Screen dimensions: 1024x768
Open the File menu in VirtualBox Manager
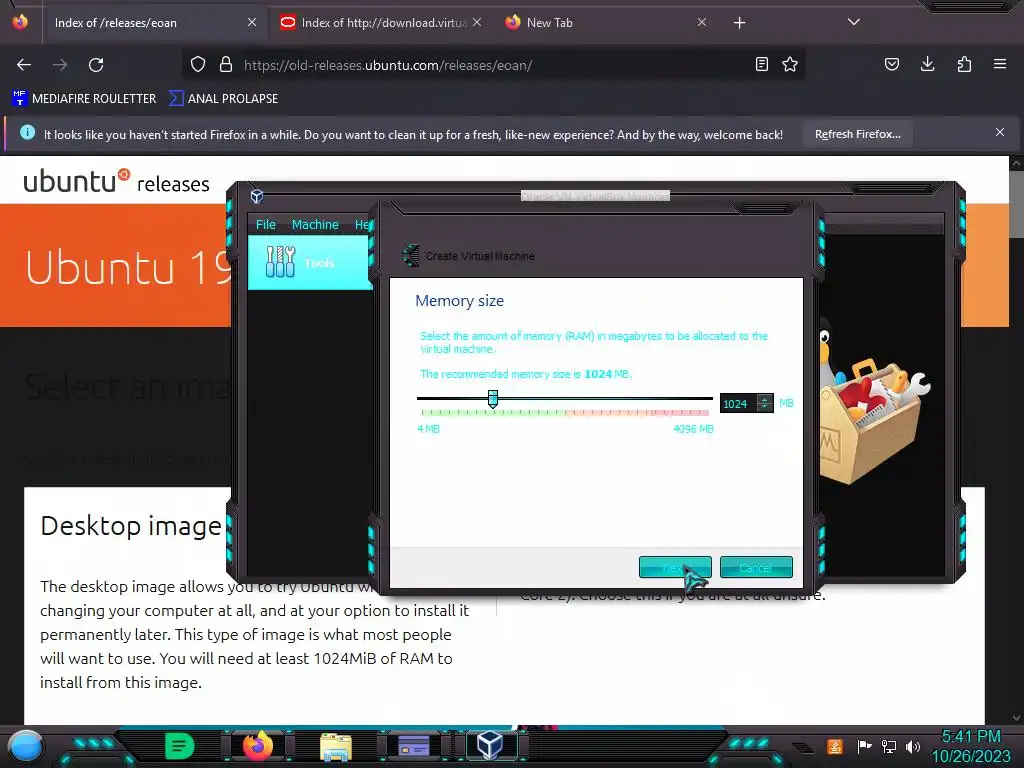click(x=266, y=225)
